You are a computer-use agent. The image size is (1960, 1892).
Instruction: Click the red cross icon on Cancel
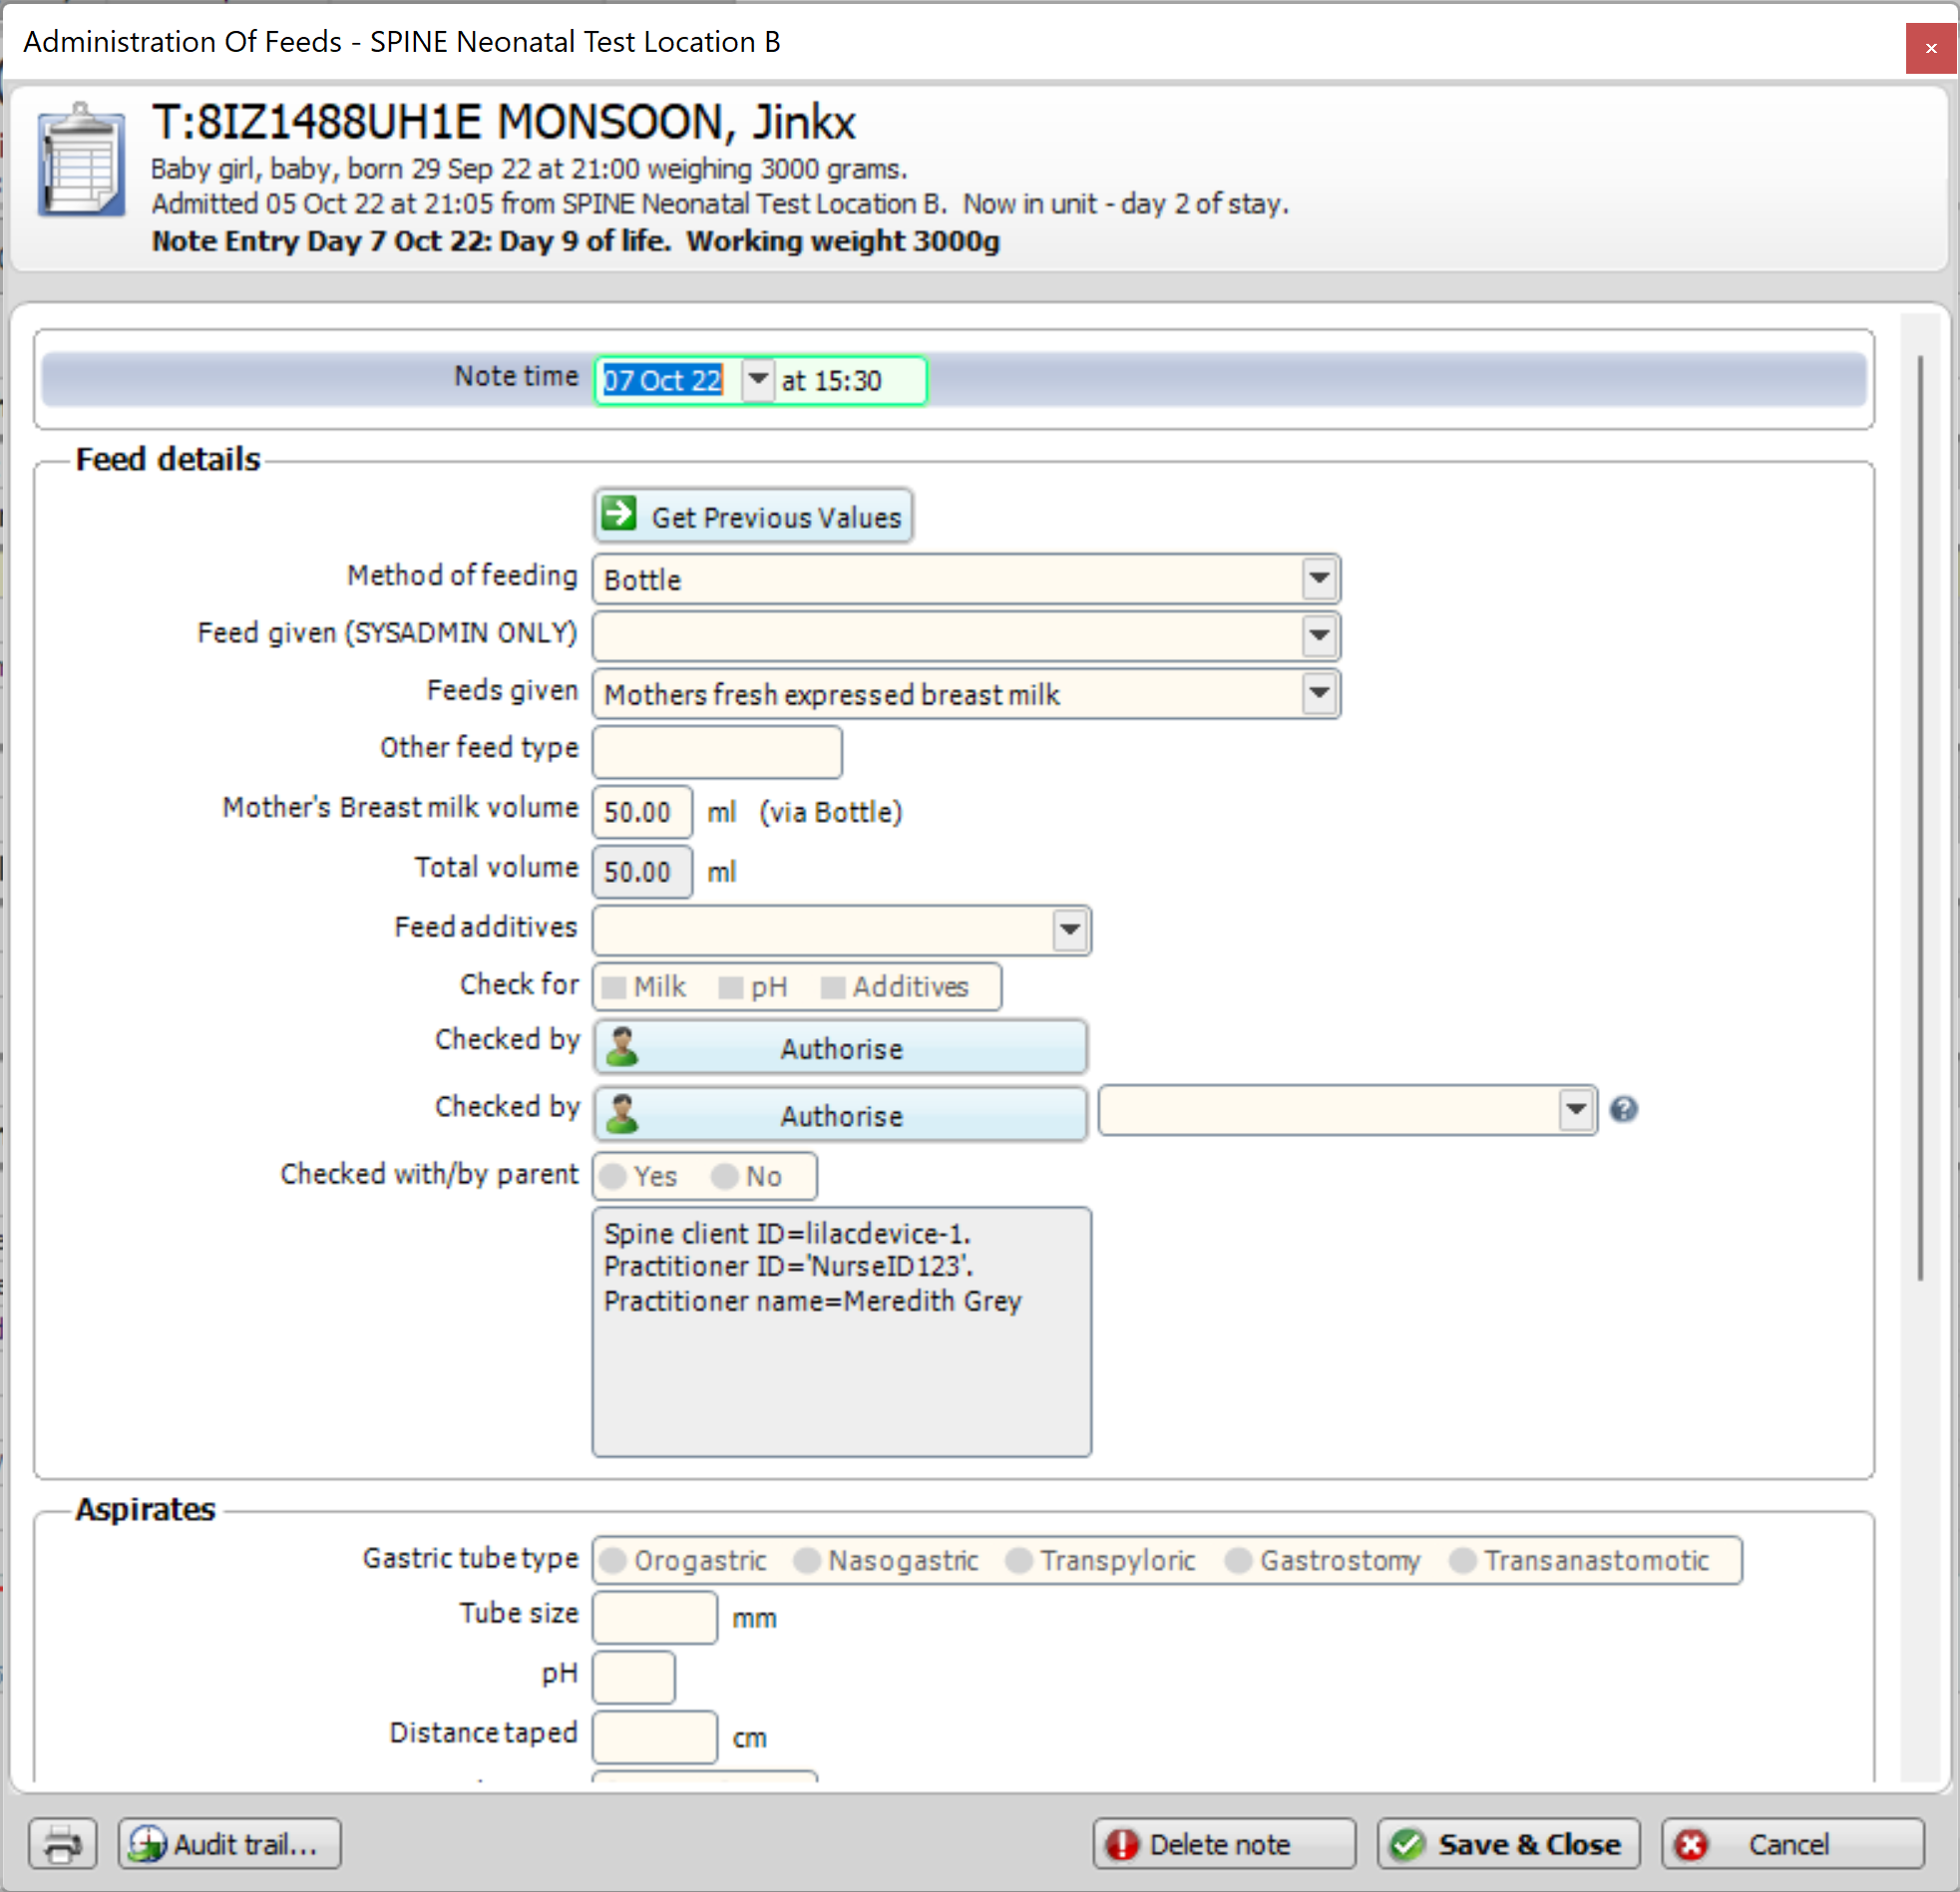(1691, 1843)
